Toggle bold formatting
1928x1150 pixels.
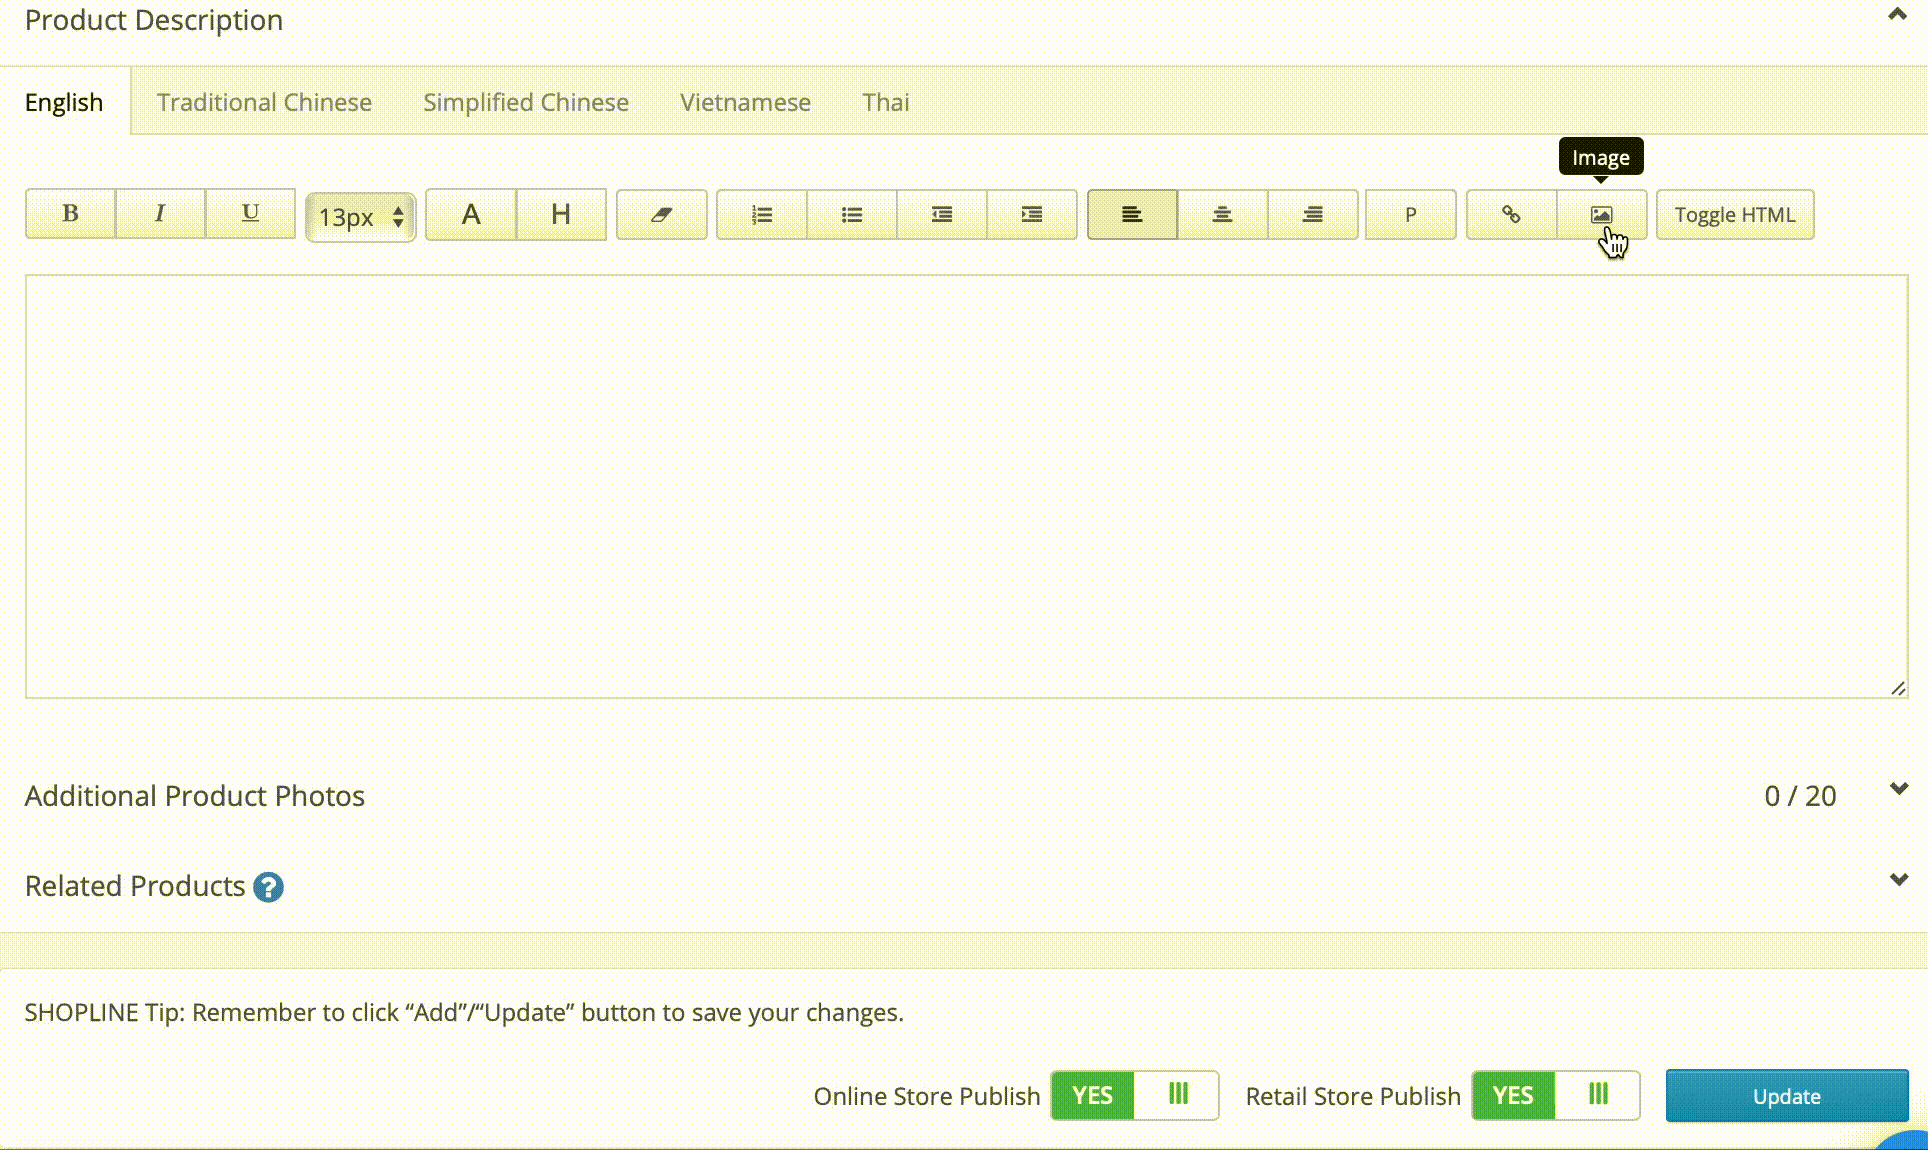(x=70, y=214)
